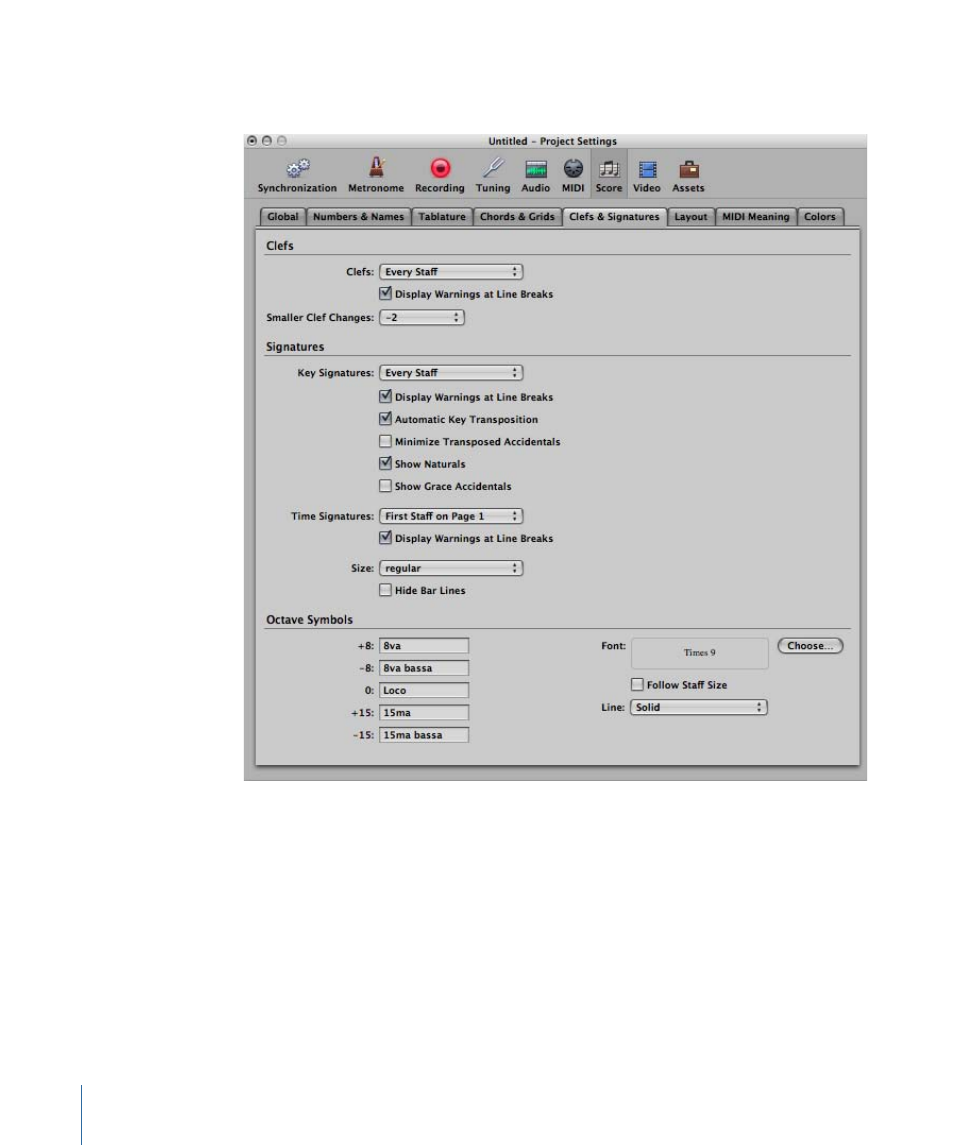Switch to the Colors tab
954x1145 pixels.
click(820, 217)
